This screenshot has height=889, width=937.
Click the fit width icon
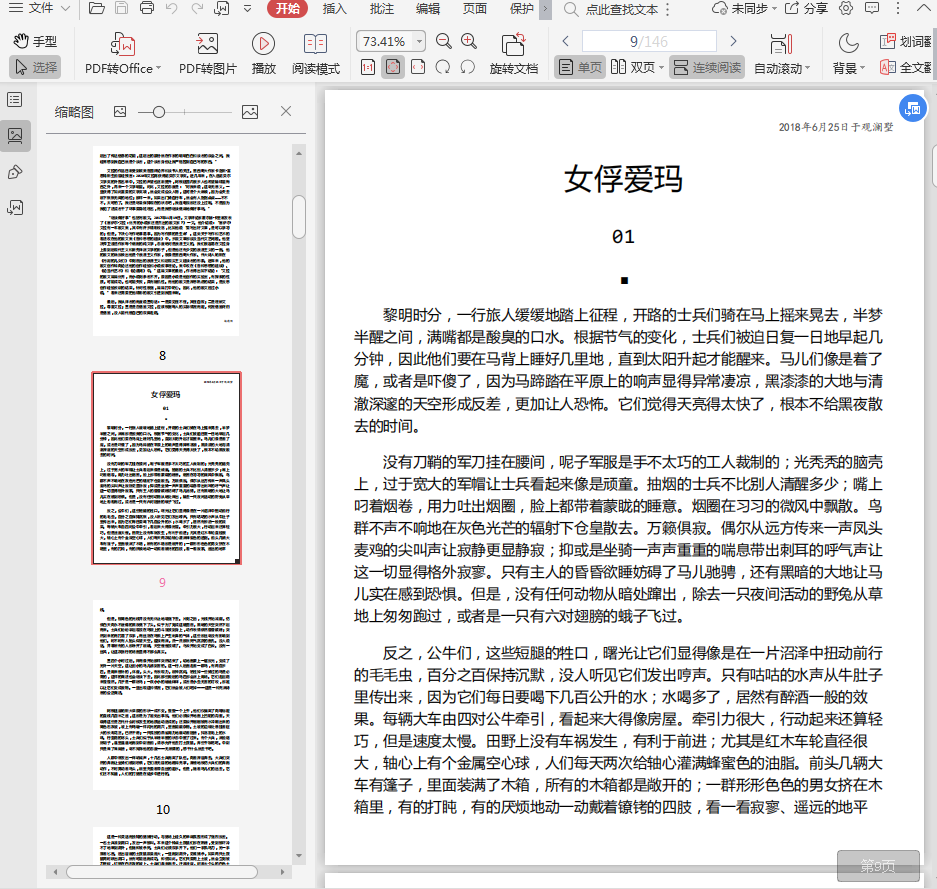418,67
